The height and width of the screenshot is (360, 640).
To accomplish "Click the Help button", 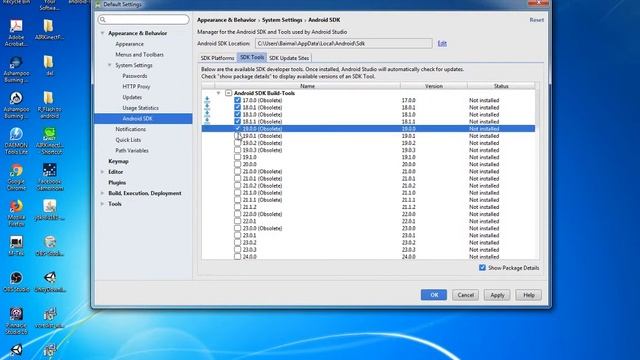I will pyautogui.click(x=529, y=295).
